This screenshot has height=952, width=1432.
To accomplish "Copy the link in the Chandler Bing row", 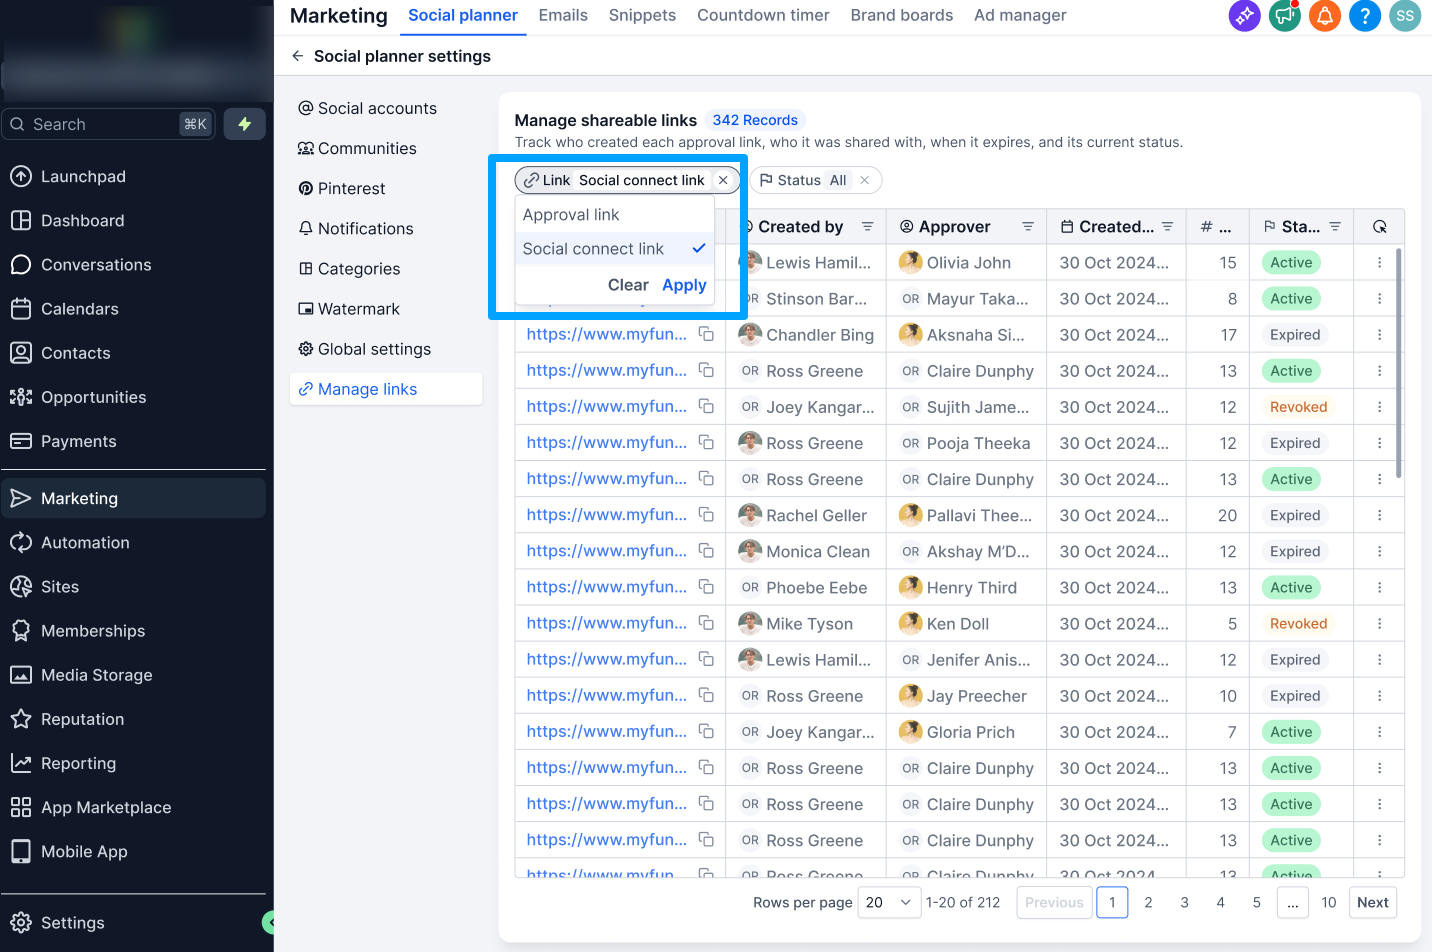I will pyautogui.click(x=706, y=334).
